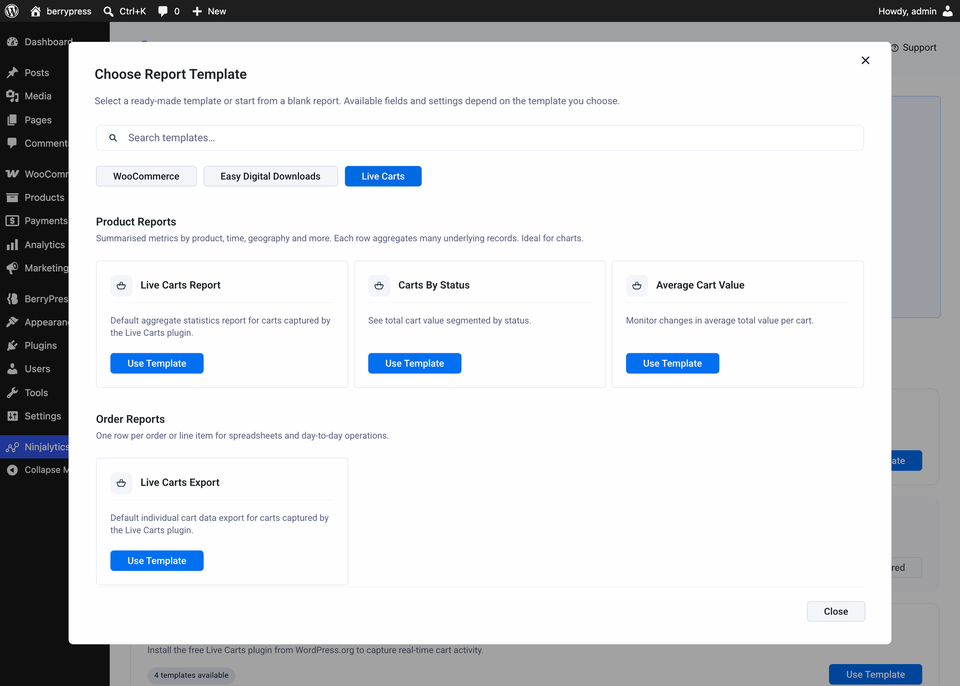Click the Live Carts Report basket icon

click(121, 285)
